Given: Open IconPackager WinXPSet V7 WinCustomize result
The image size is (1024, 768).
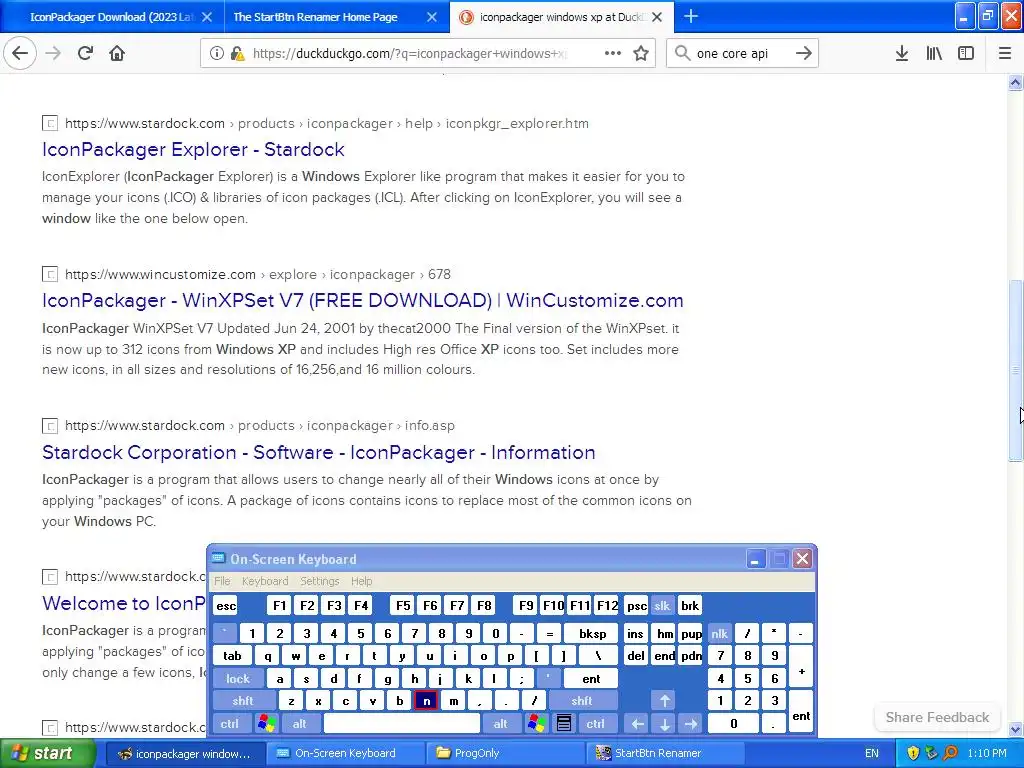Looking at the screenshot, I should pyautogui.click(x=362, y=300).
